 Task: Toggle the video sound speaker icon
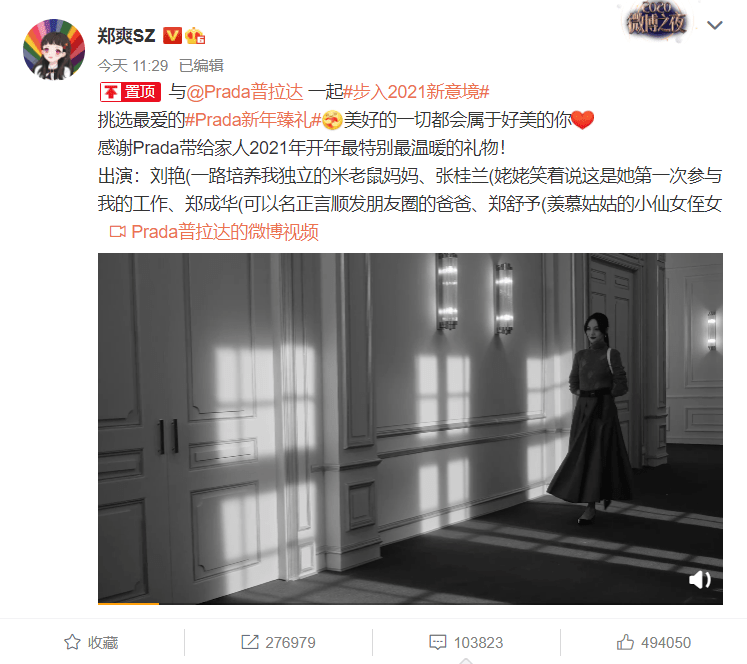pyautogui.click(x=699, y=580)
